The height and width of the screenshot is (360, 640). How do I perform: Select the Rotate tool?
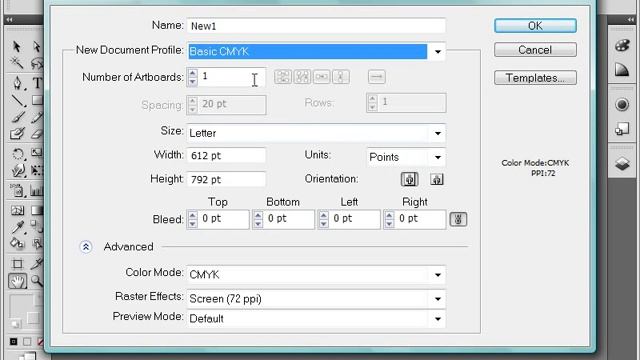coord(18,154)
